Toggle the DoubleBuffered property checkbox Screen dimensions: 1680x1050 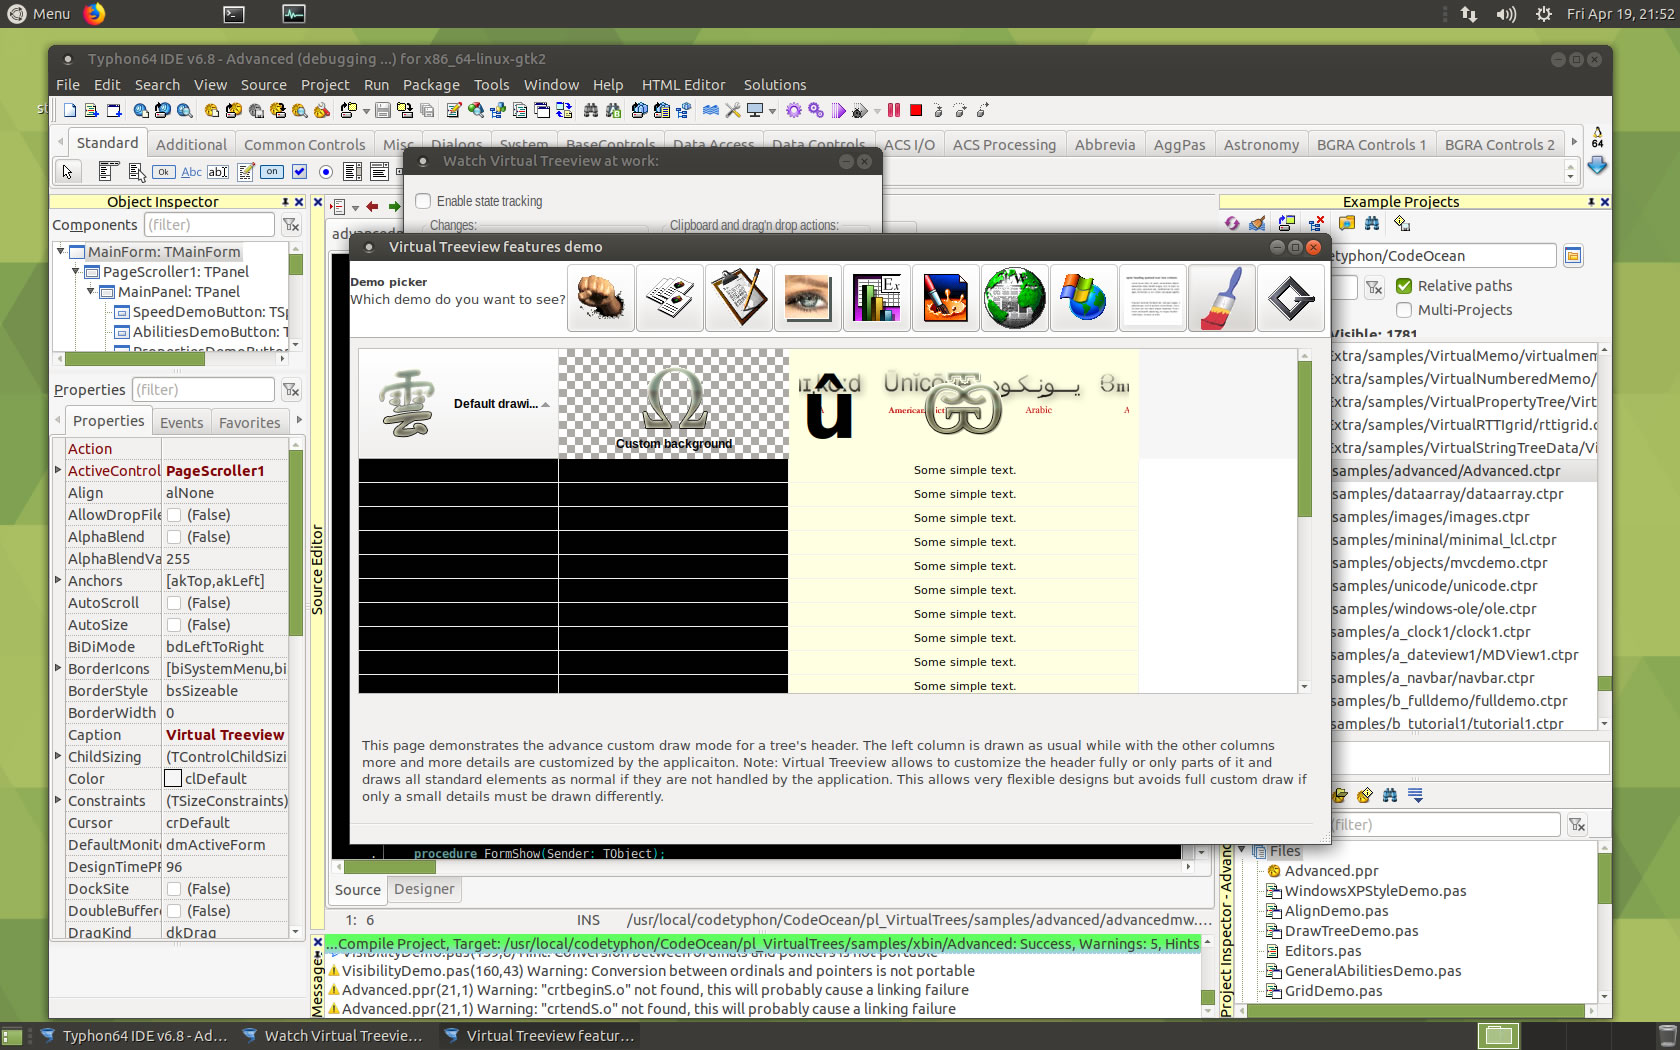tap(174, 911)
